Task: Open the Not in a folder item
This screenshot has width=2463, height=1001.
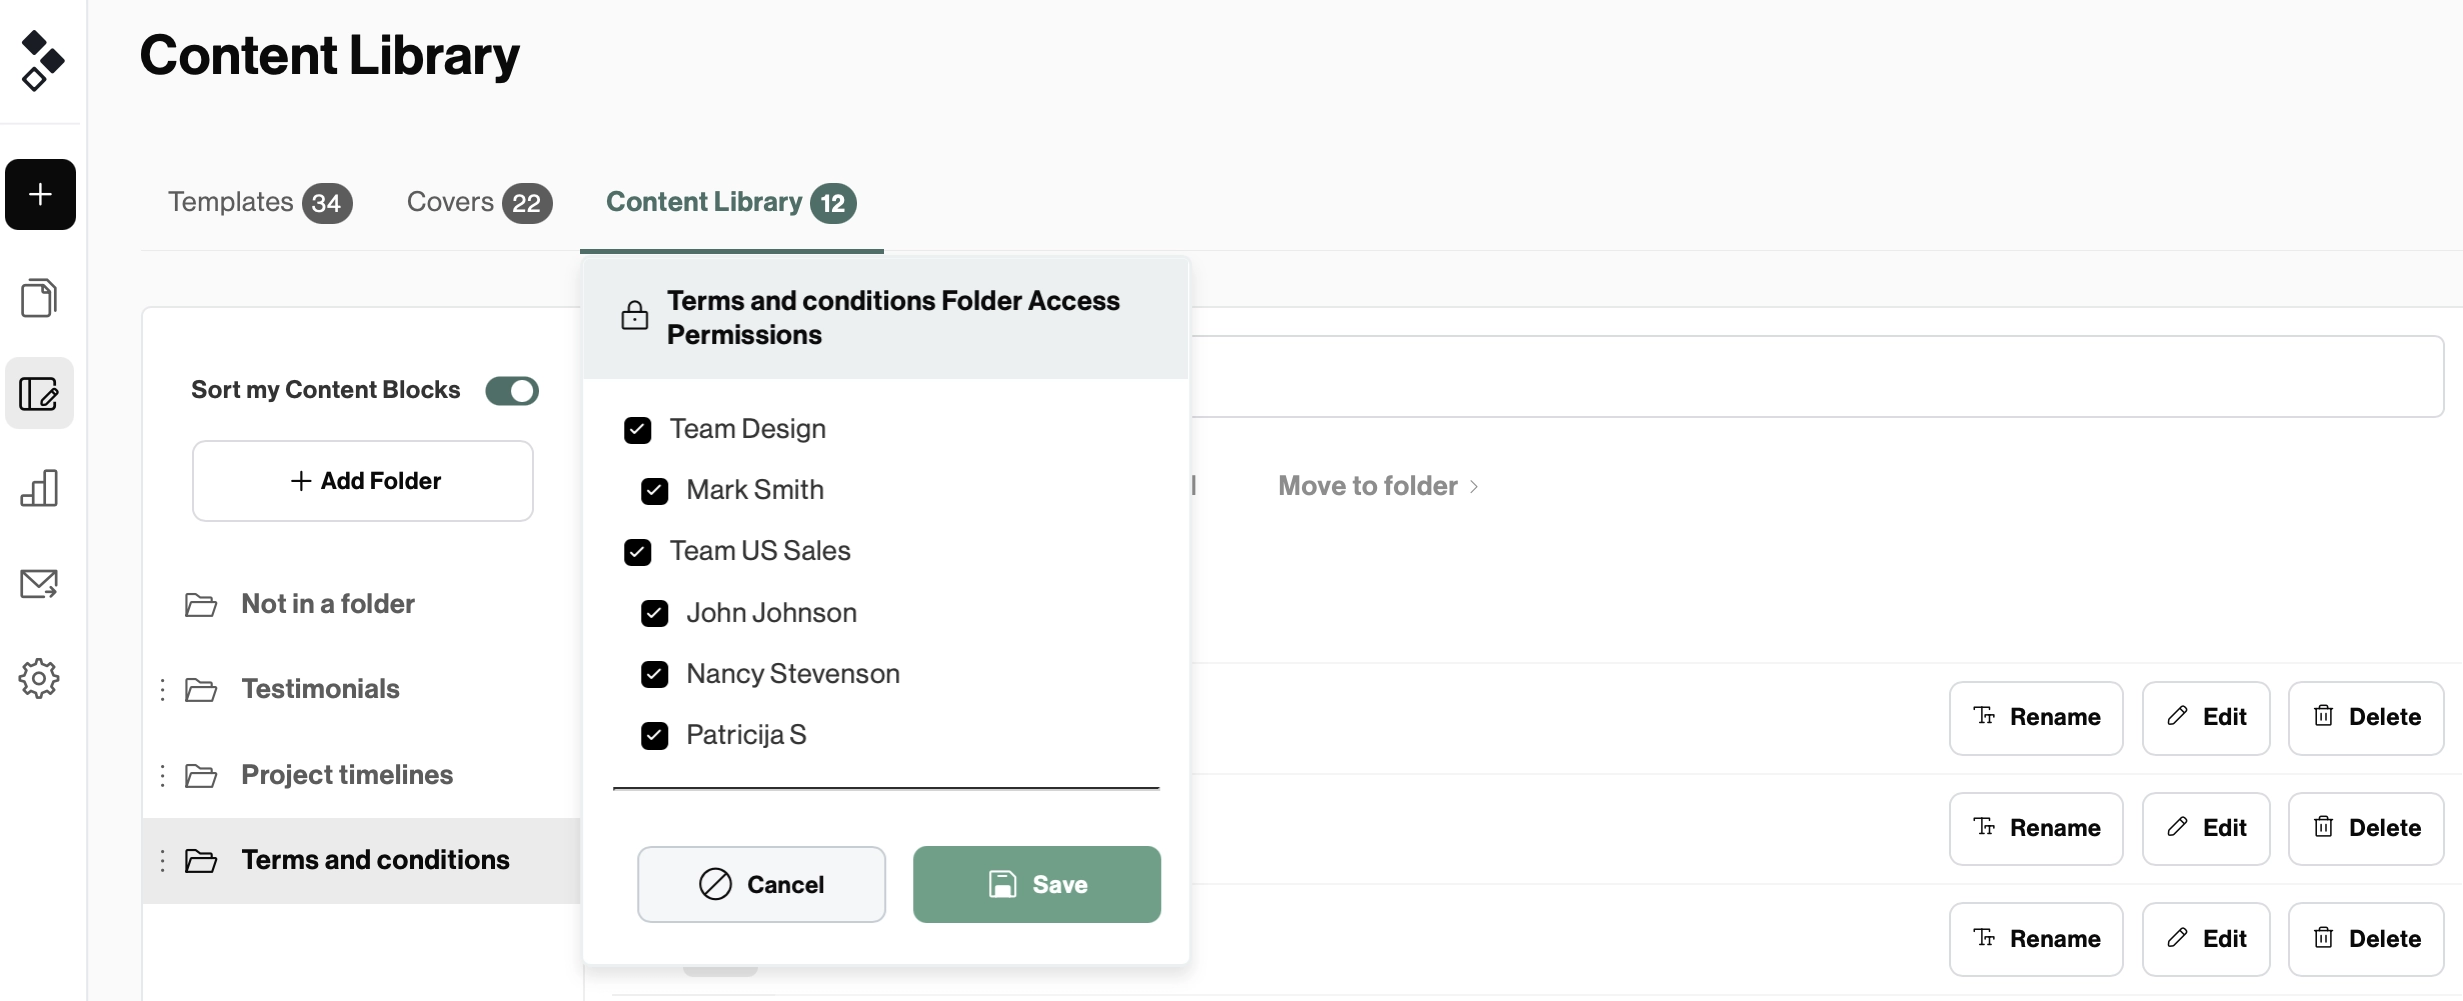Action: (x=327, y=604)
